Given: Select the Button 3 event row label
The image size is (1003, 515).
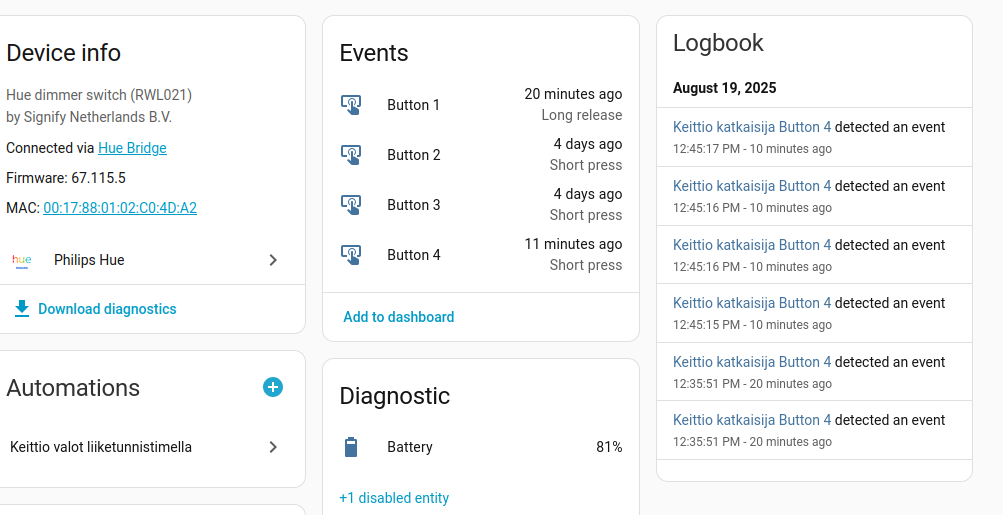Looking at the screenshot, I should coord(414,205).
